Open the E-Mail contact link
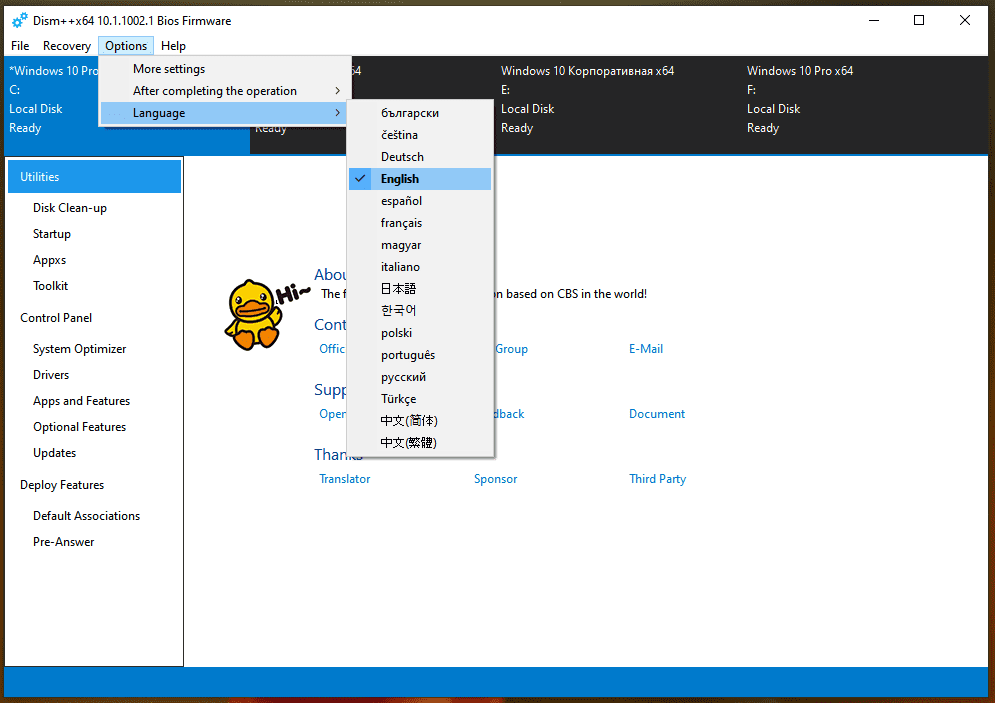 pyautogui.click(x=646, y=349)
